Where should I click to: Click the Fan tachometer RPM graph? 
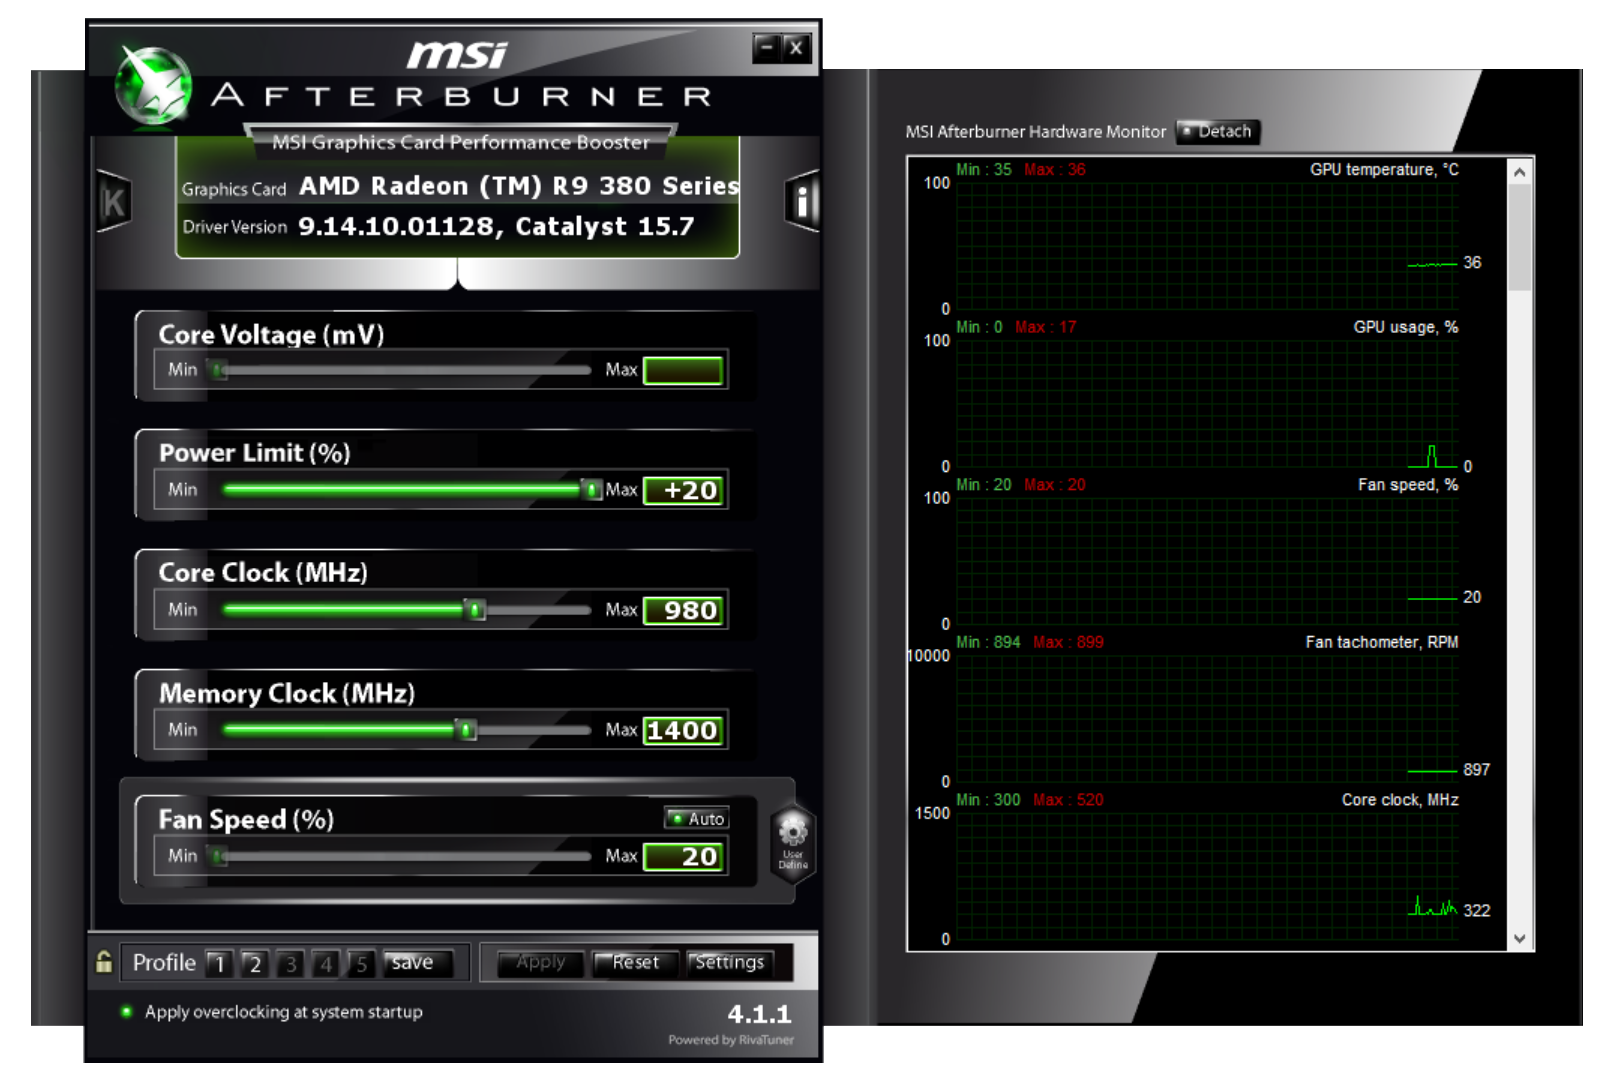click(1206, 718)
